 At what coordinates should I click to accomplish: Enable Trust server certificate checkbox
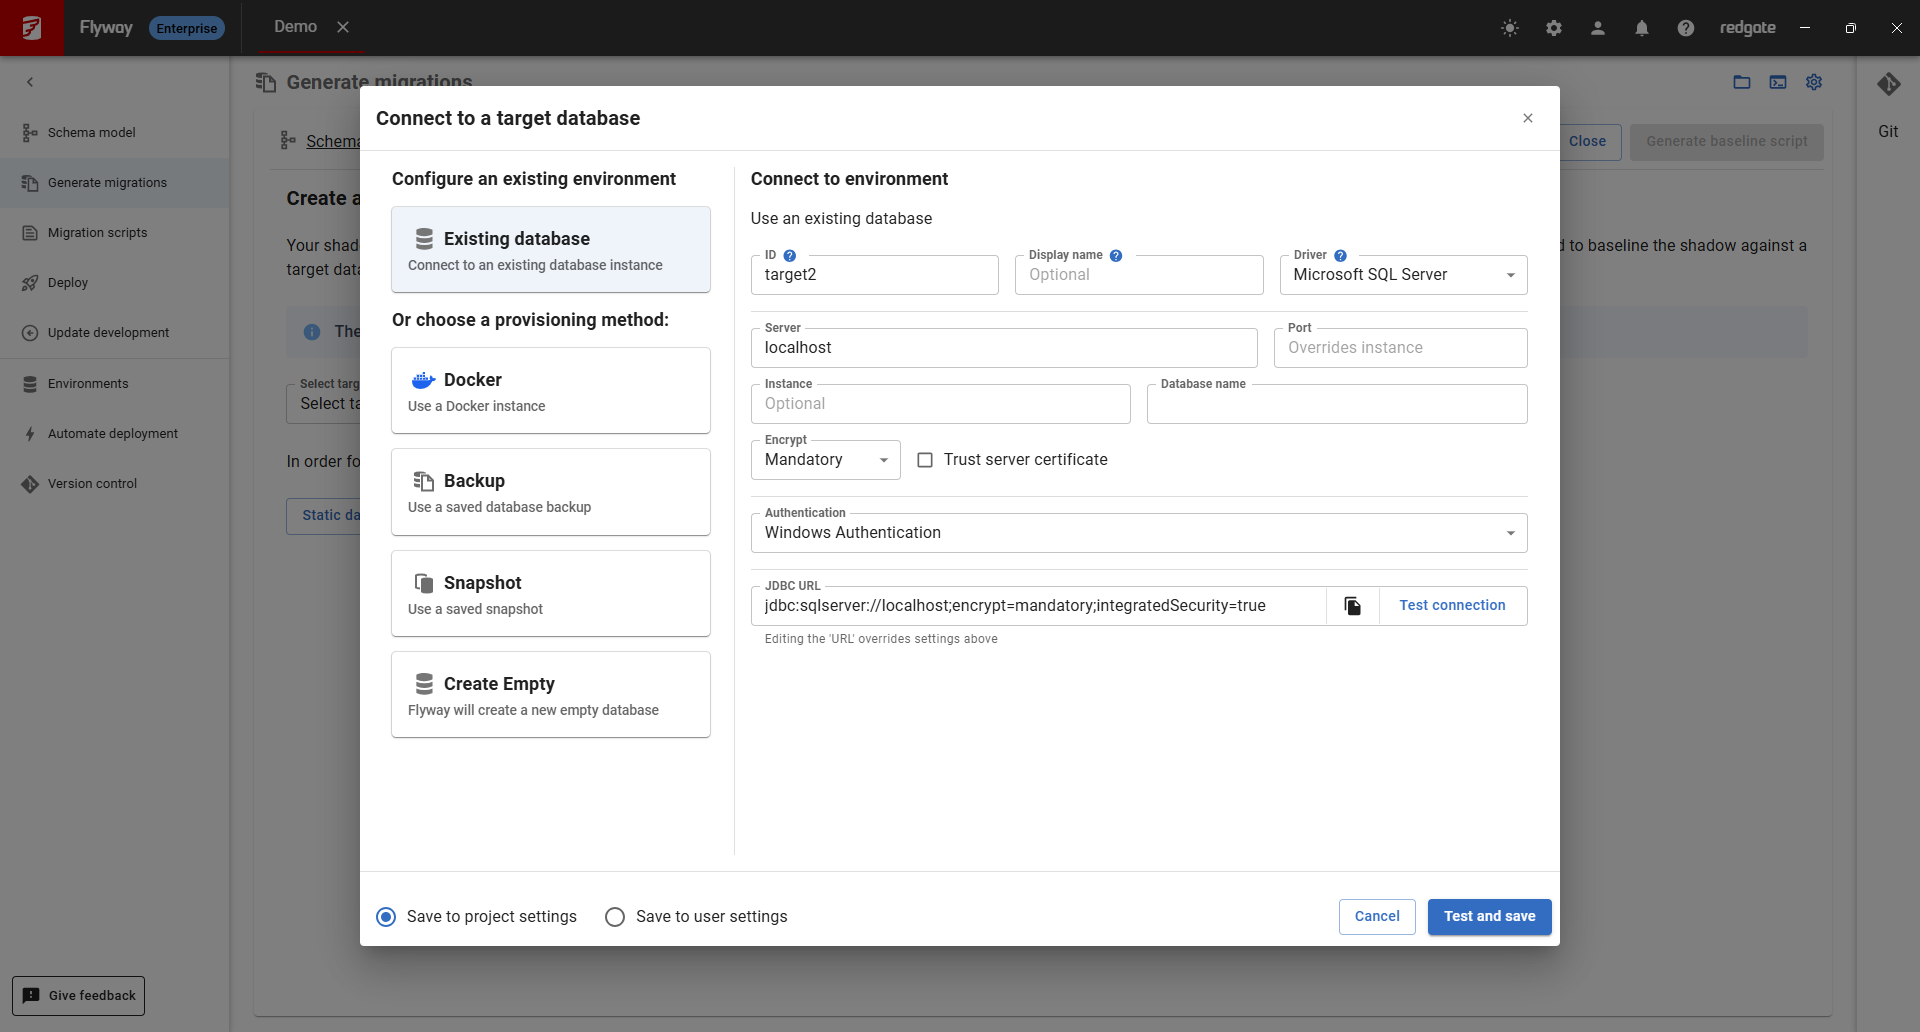tap(925, 460)
